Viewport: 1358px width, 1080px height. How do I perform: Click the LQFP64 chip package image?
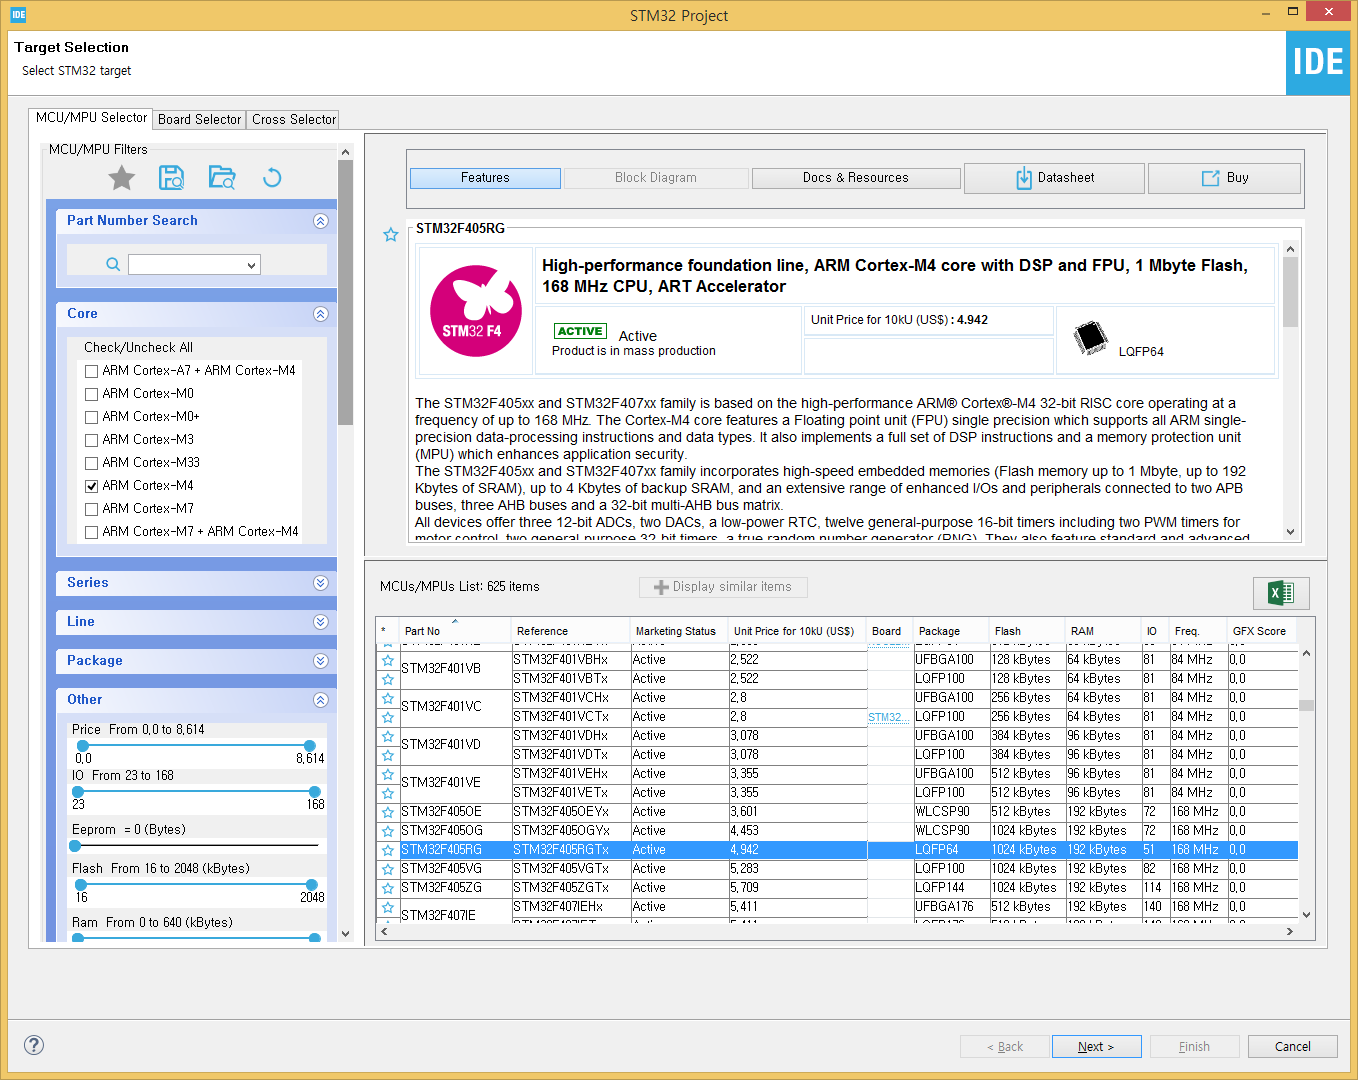(1090, 338)
